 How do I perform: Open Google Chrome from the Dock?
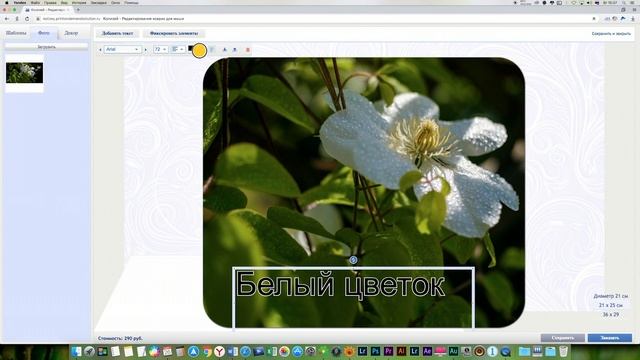coord(207,351)
